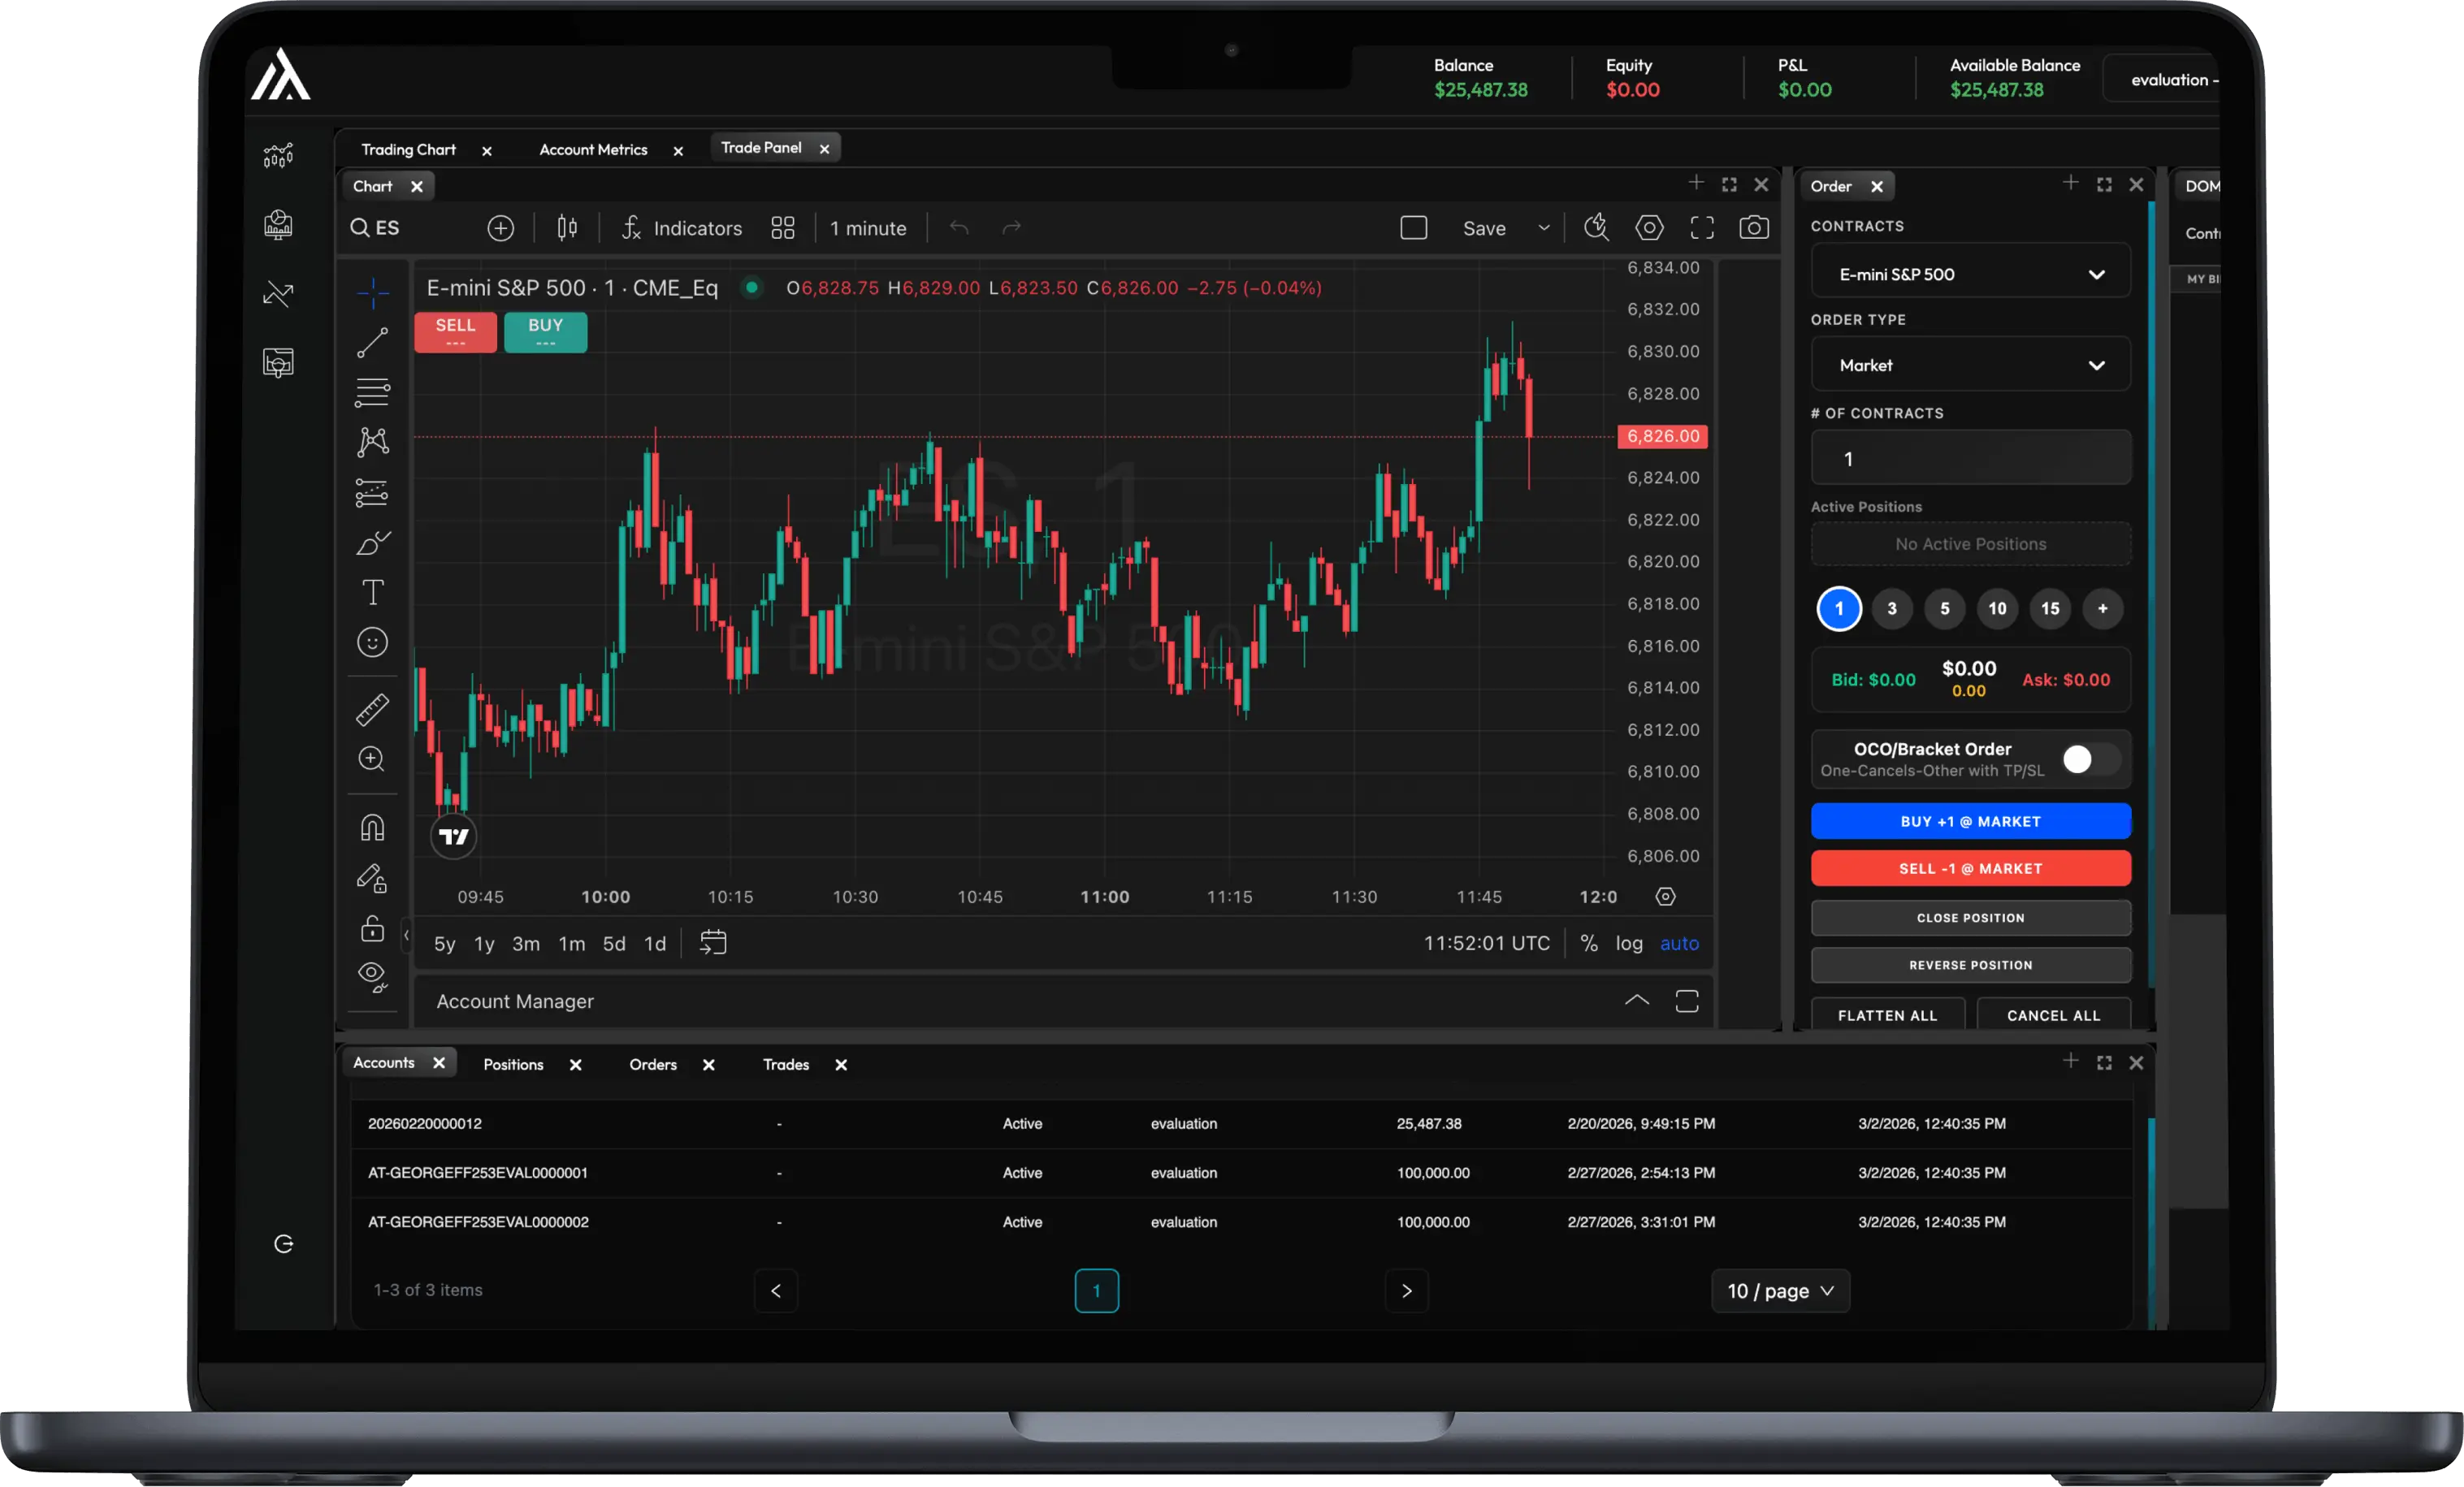Toggle stay in drawing mode

(372, 878)
